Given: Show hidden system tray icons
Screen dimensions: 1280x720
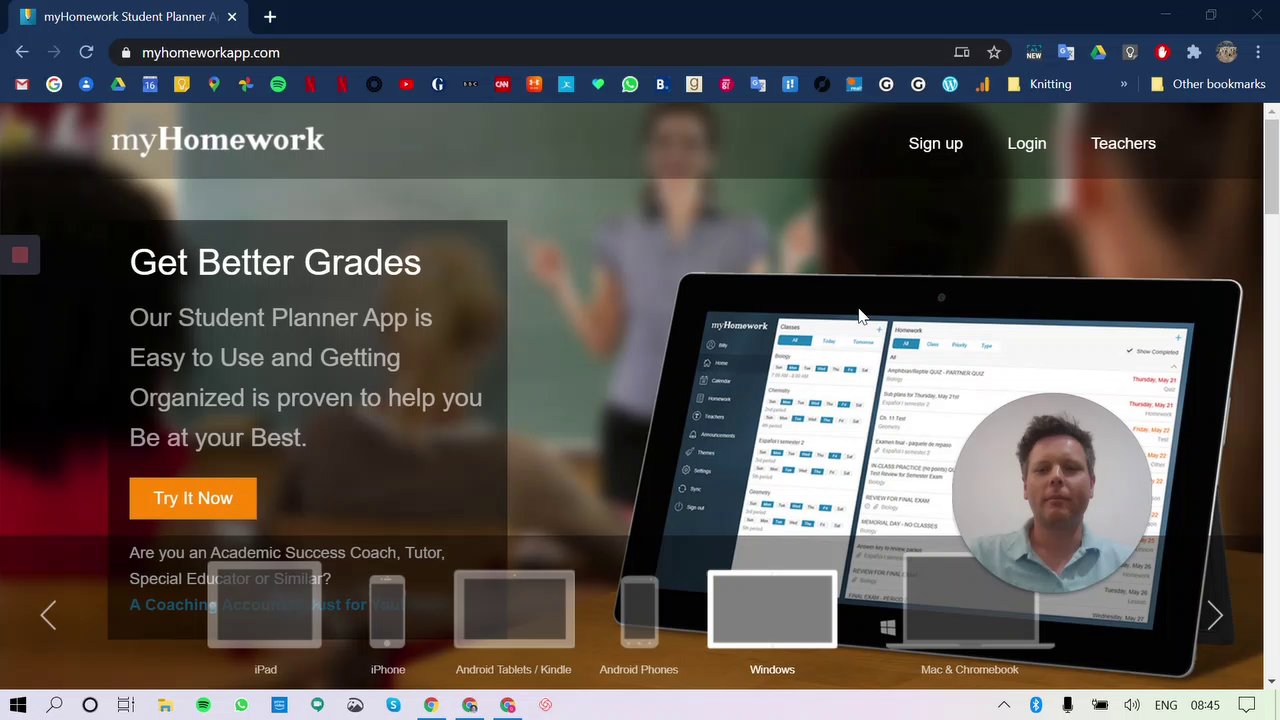Looking at the screenshot, I should point(1004,705).
